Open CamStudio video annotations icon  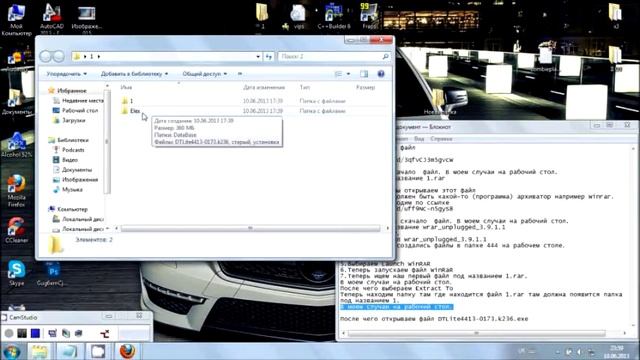(79, 333)
